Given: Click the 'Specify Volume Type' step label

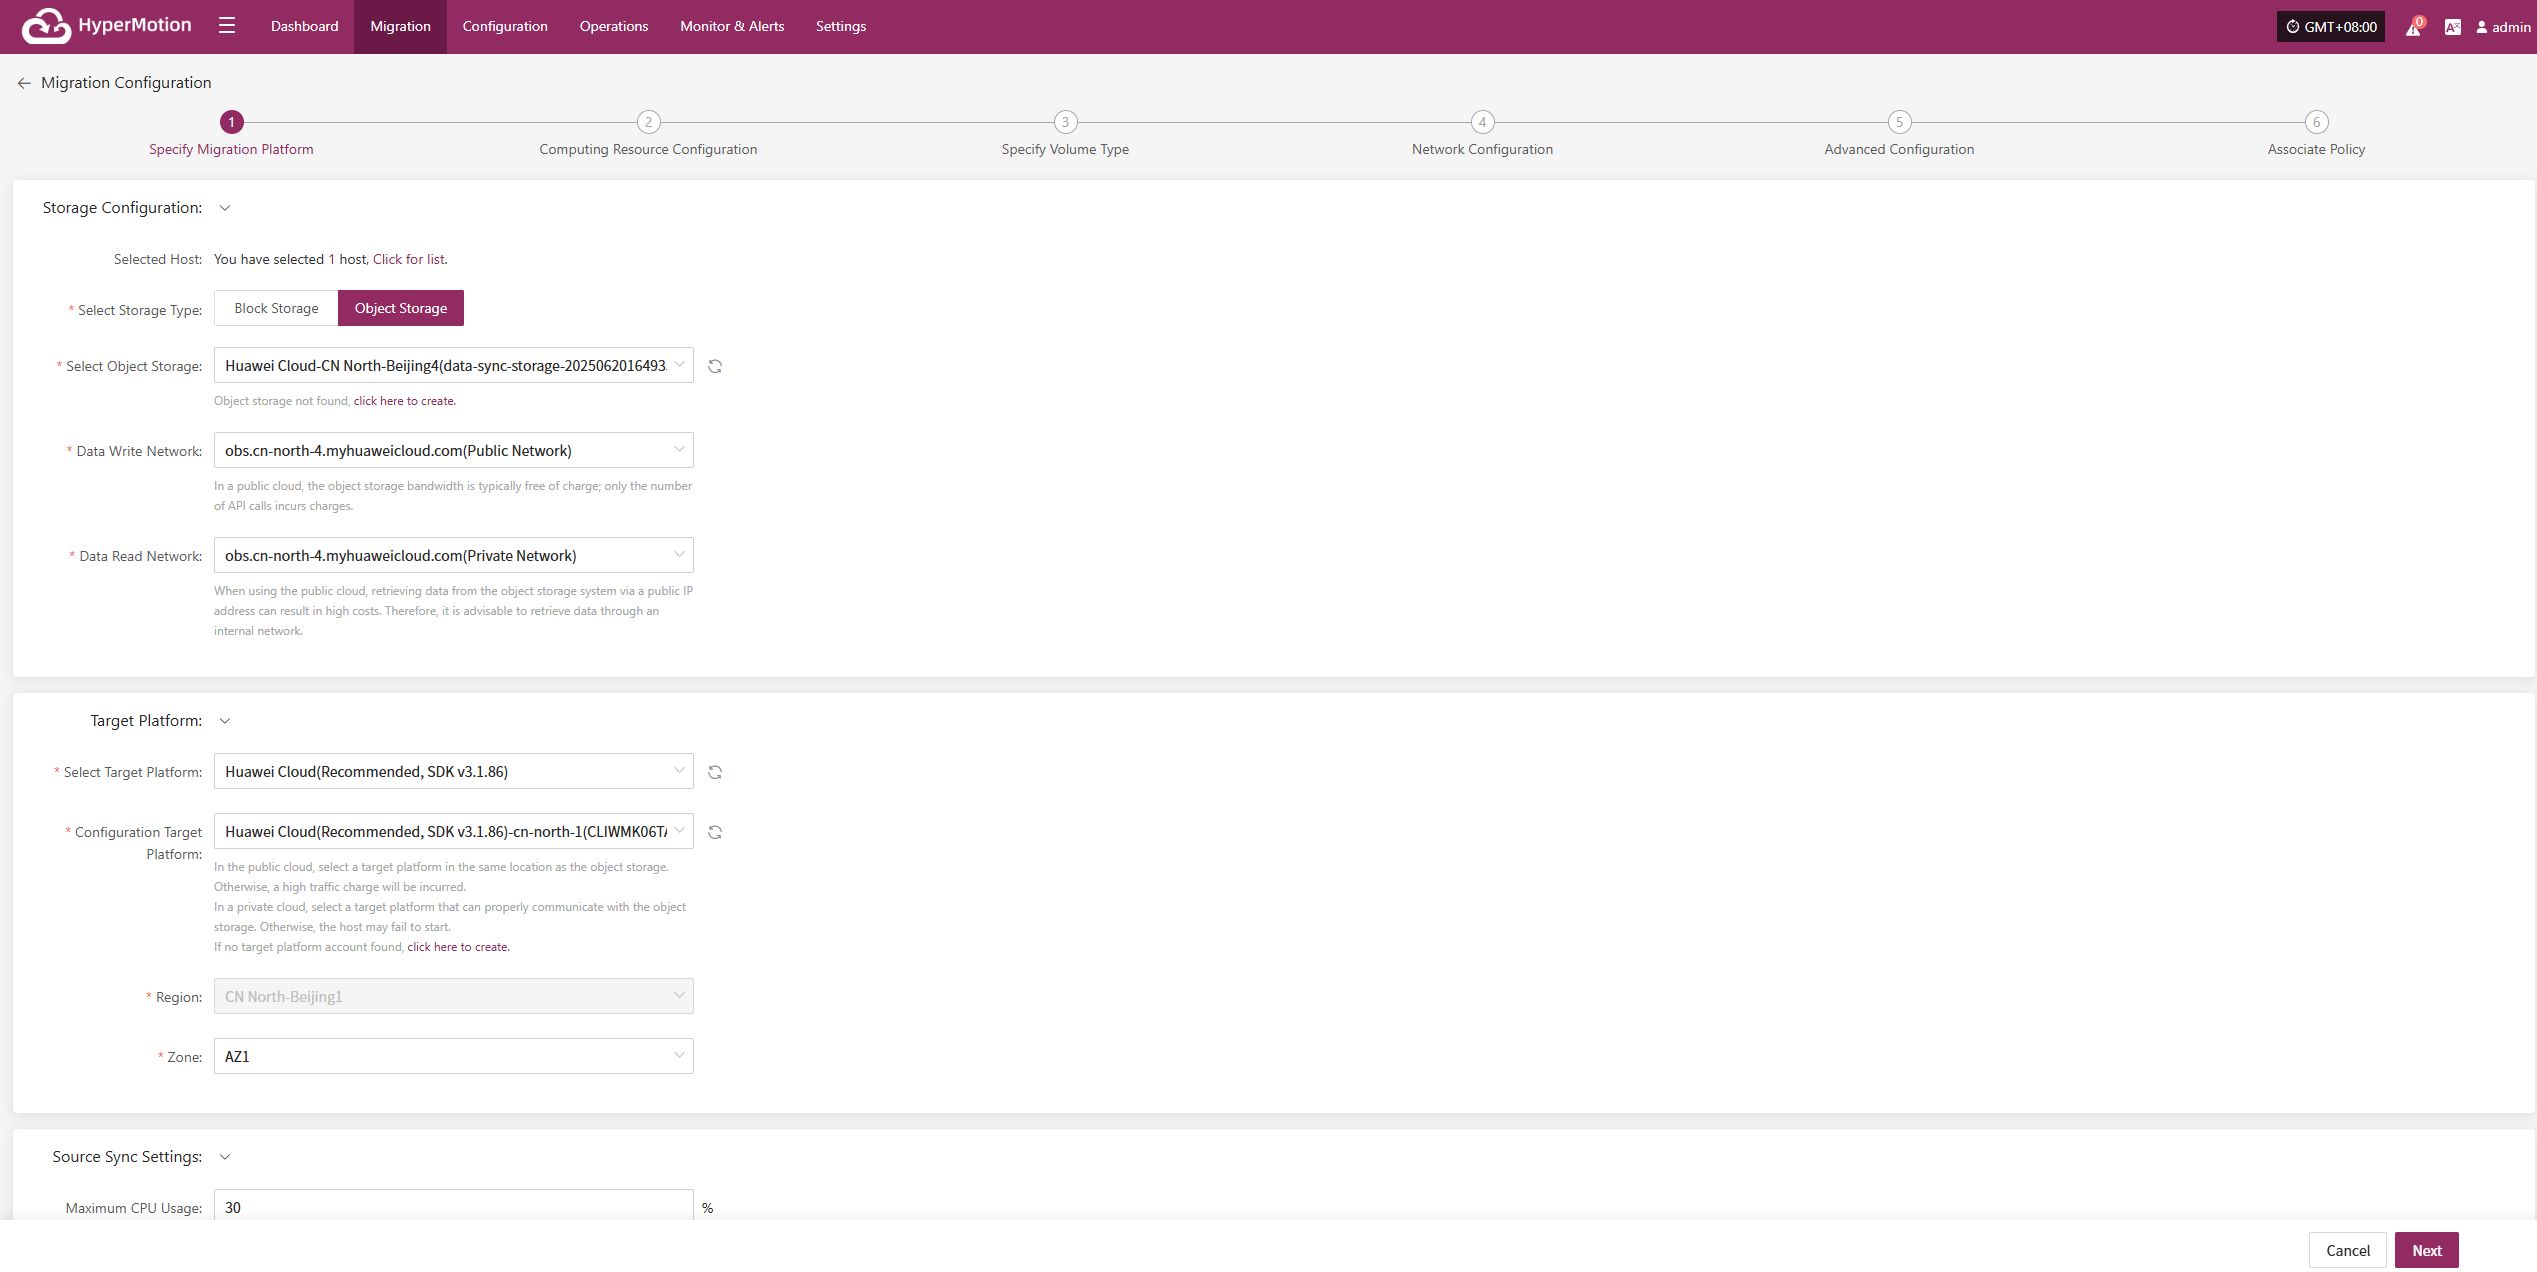Looking at the screenshot, I should pyautogui.click(x=1065, y=149).
